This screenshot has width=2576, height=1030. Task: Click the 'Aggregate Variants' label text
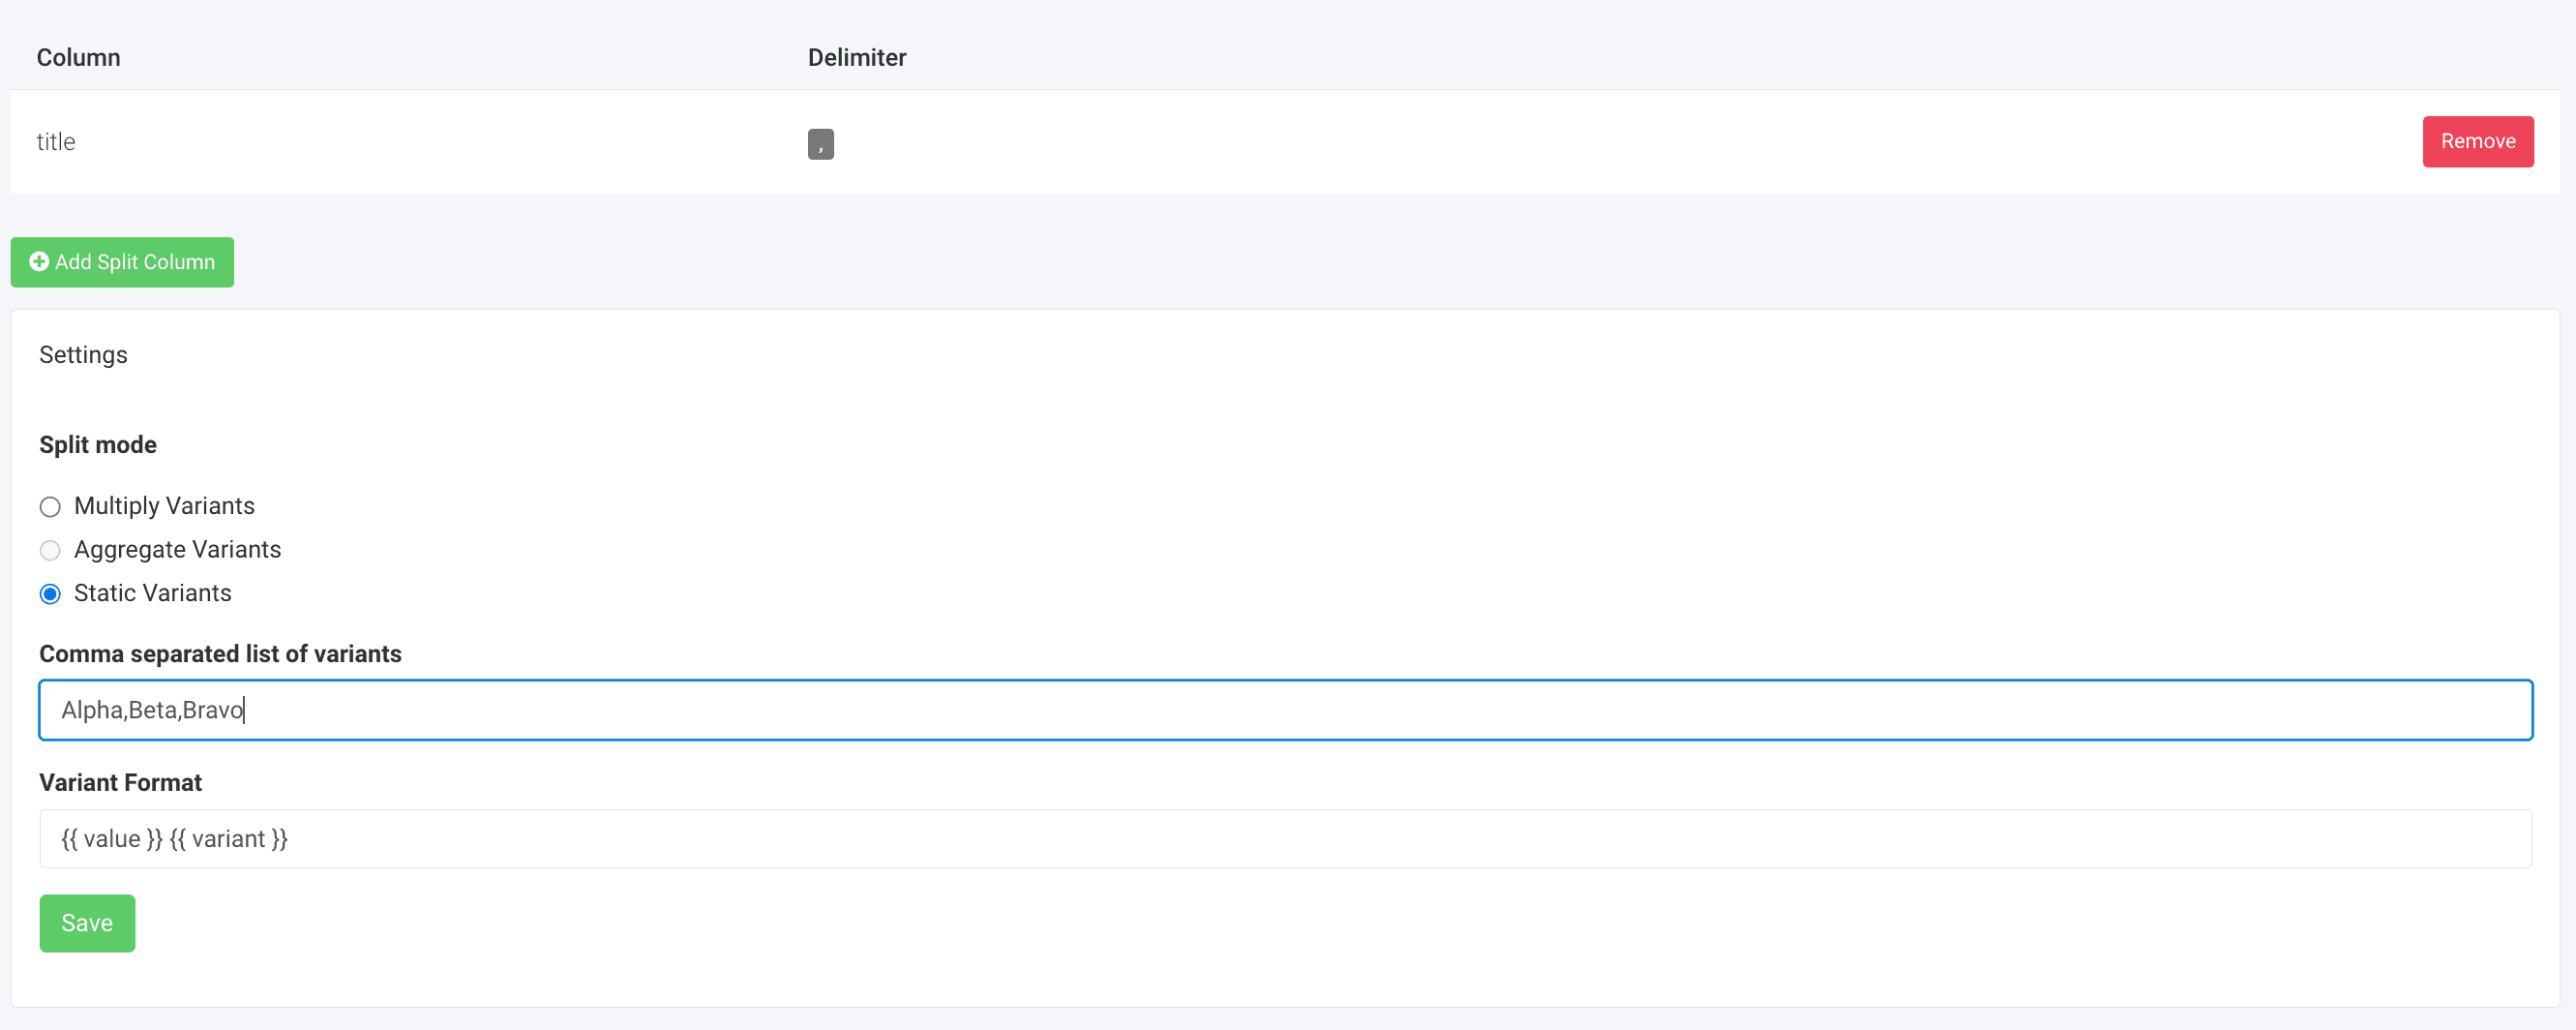point(177,550)
